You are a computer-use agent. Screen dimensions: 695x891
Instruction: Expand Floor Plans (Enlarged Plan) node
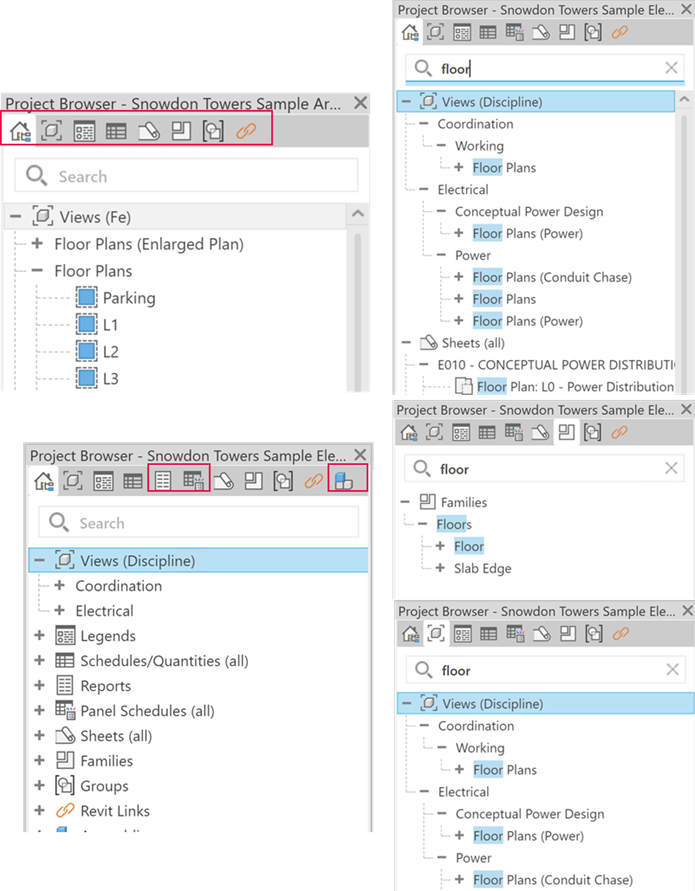(x=37, y=244)
